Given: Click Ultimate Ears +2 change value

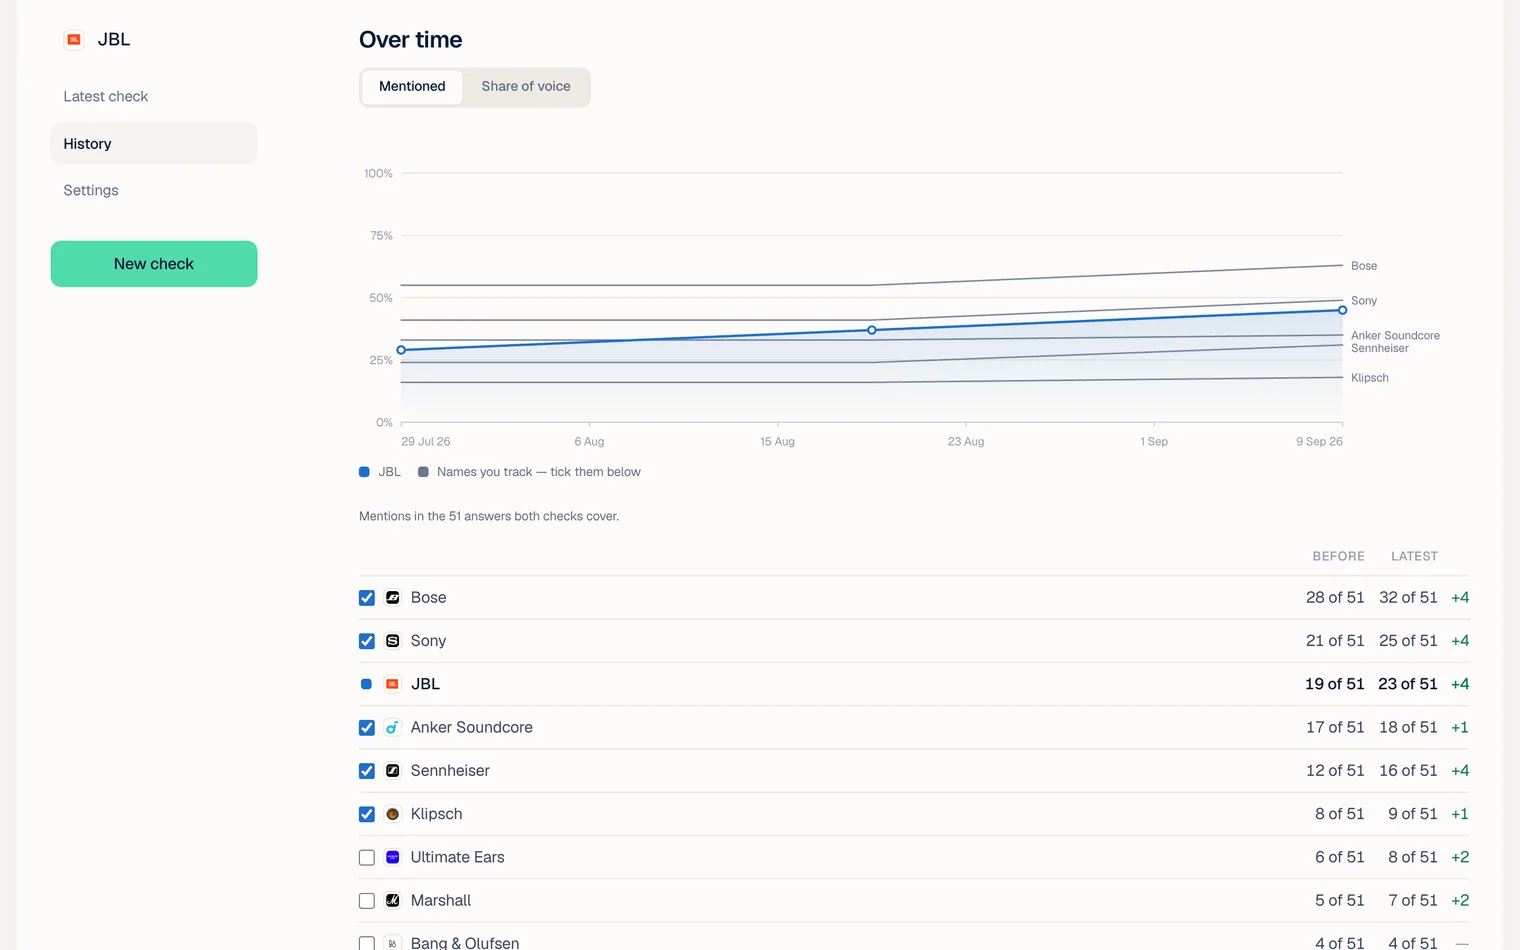Looking at the screenshot, I should pyautogui.click(x=1460, y=858).
